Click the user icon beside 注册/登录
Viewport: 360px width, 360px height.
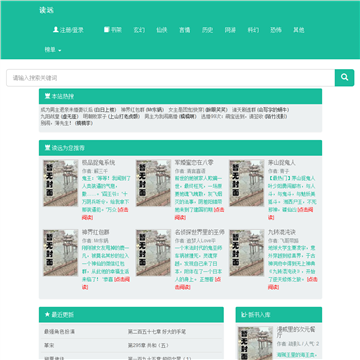(x=56, y=30)
